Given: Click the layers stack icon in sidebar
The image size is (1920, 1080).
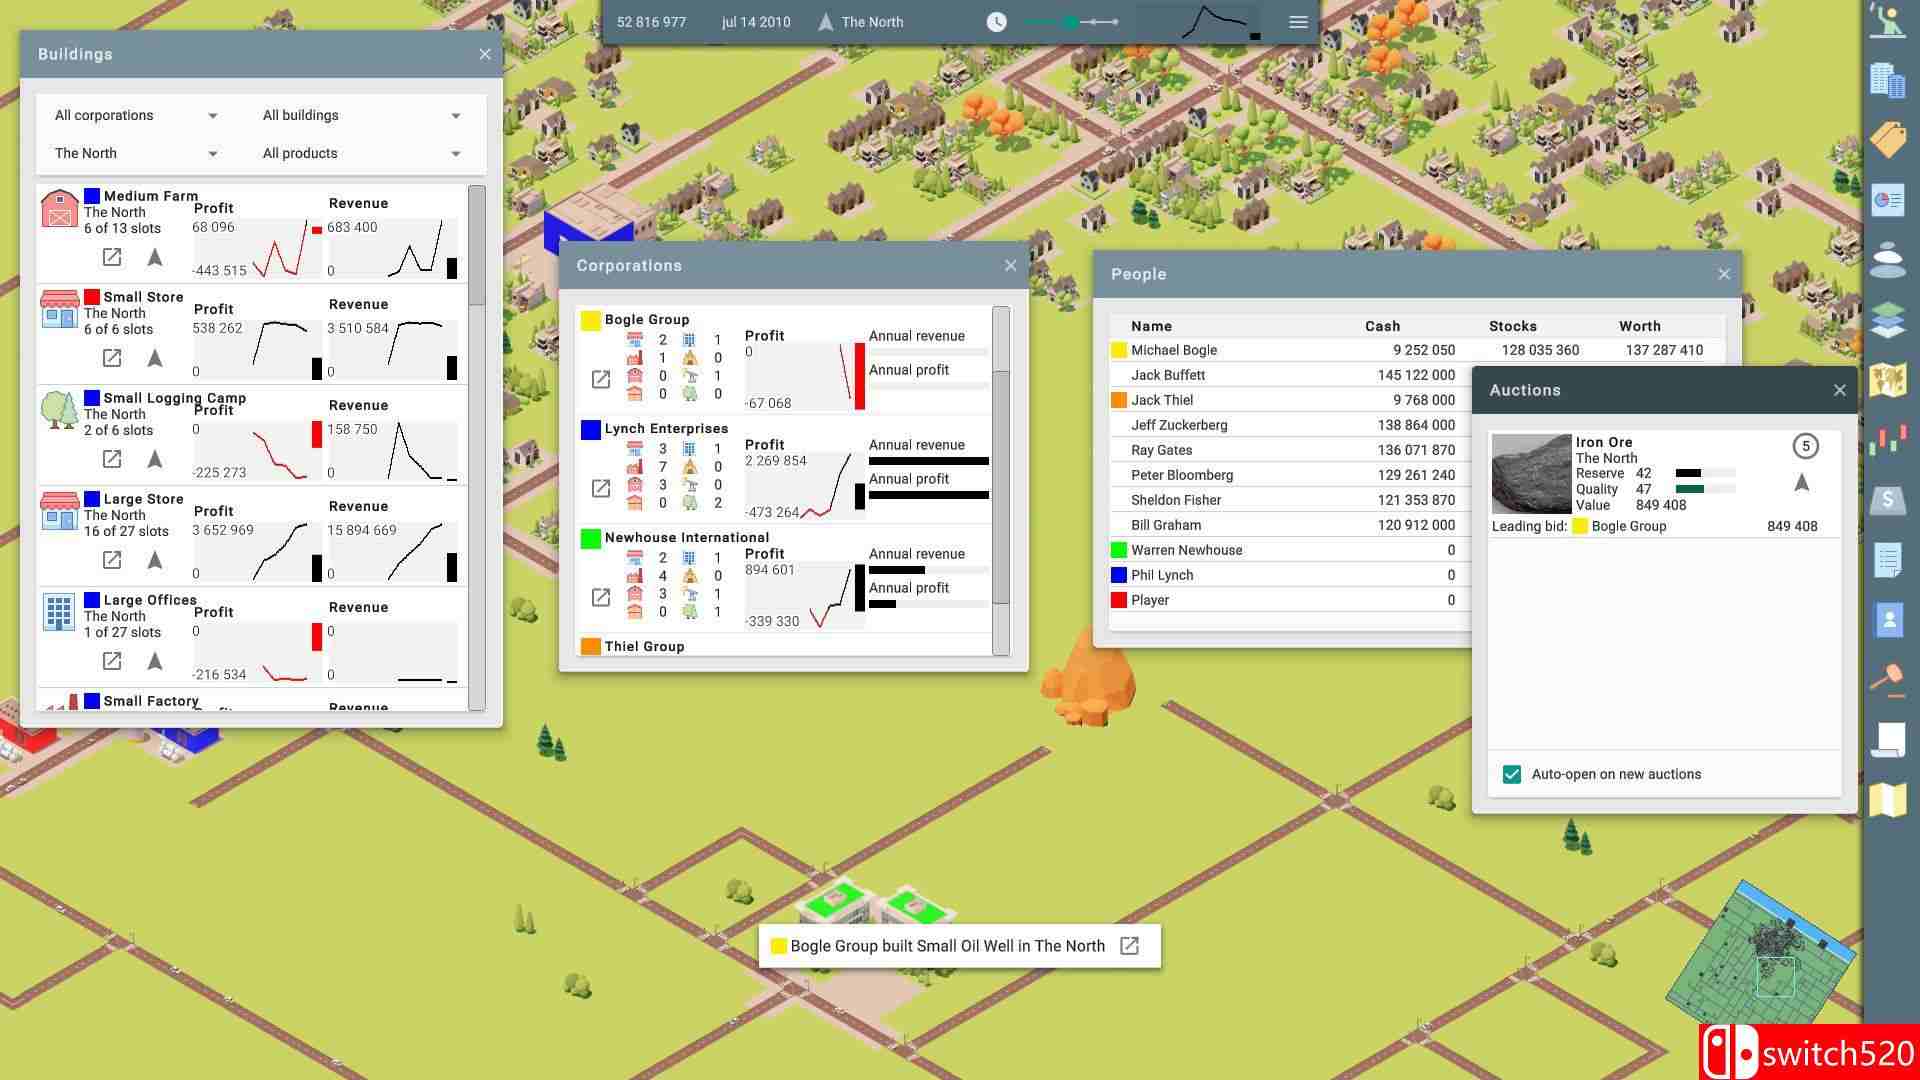Looking at the screenshot, I should click(x=1887, y=320).
